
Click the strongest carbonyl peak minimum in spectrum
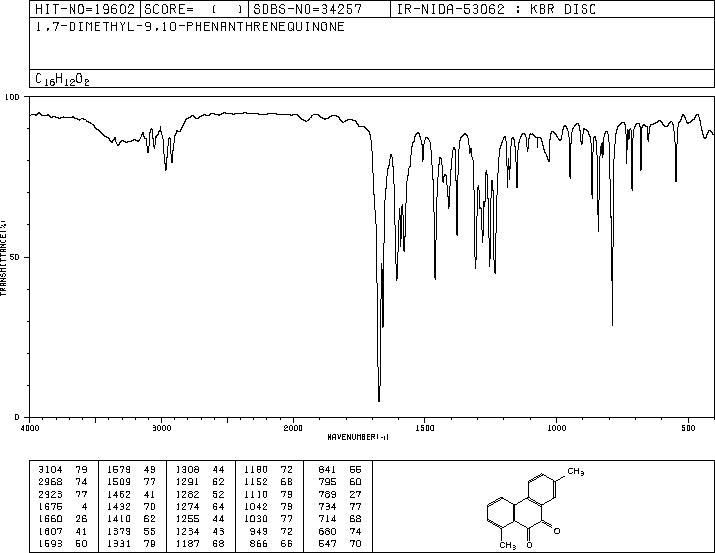379,401
